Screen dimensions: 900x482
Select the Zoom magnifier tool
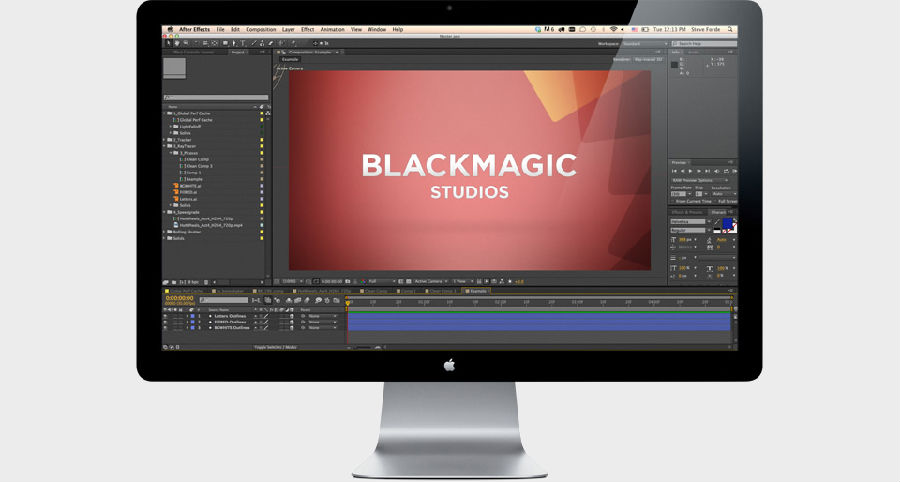(186, 44)
